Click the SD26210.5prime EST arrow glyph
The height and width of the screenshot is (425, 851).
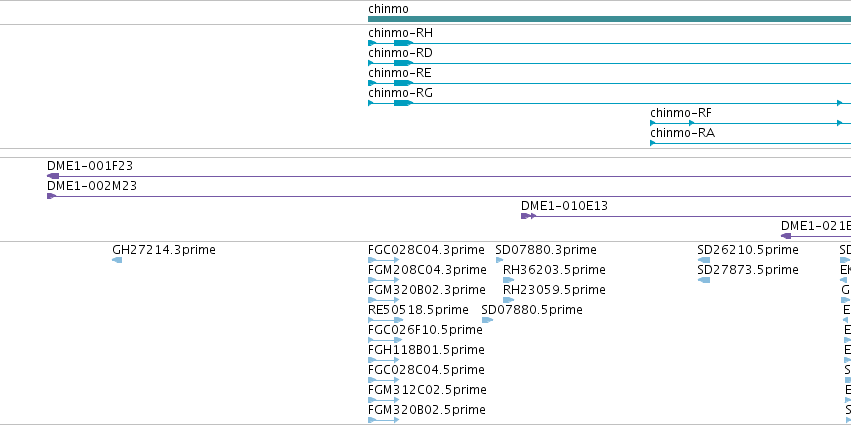(703, 260)
